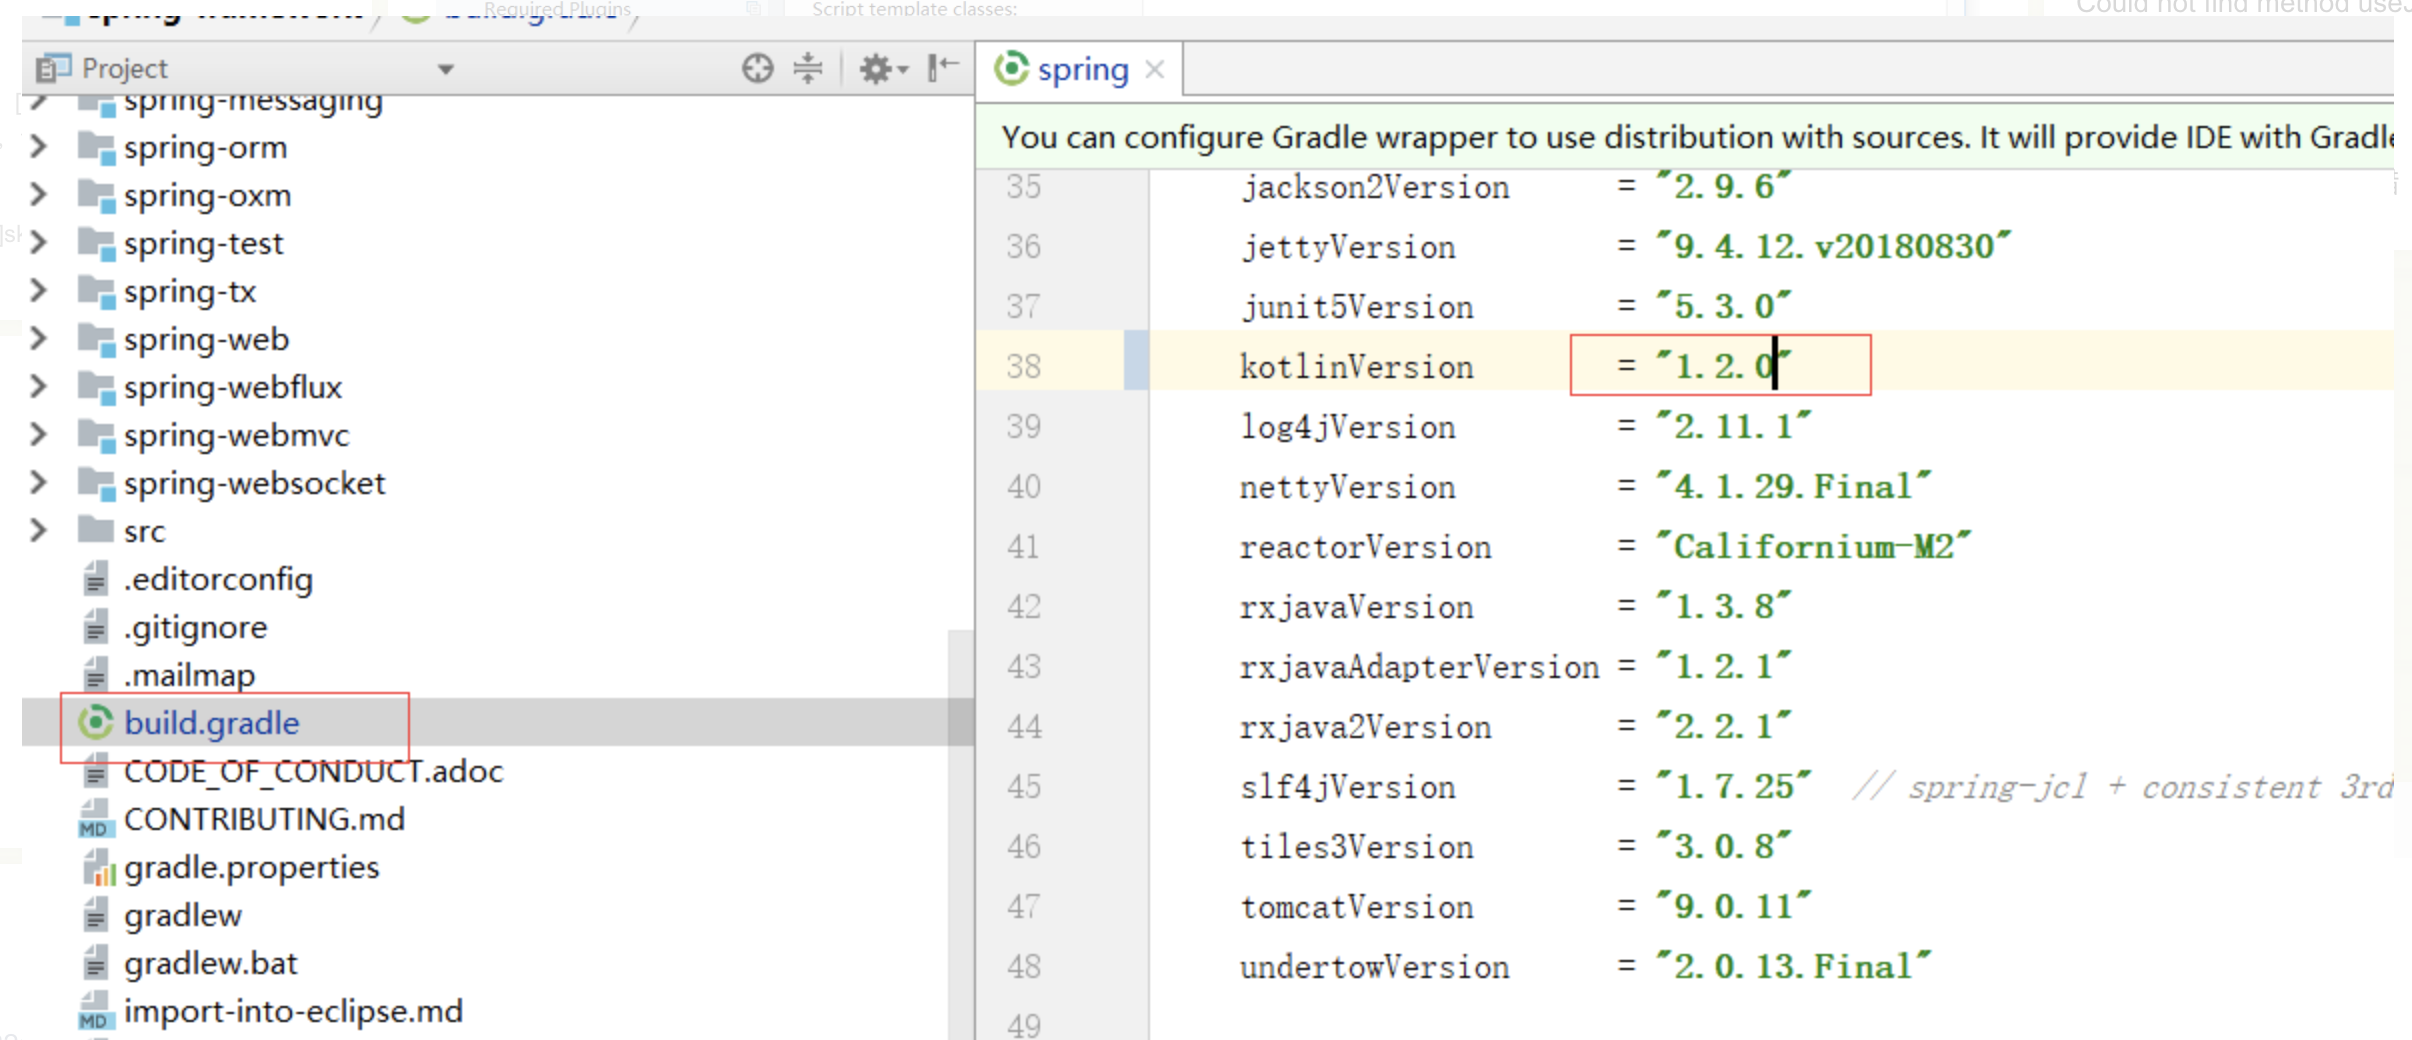Click the reactorVersion "Californium-M2" value
The width and height of the screenshot is (2412, 1040).
coord(1813,546)
